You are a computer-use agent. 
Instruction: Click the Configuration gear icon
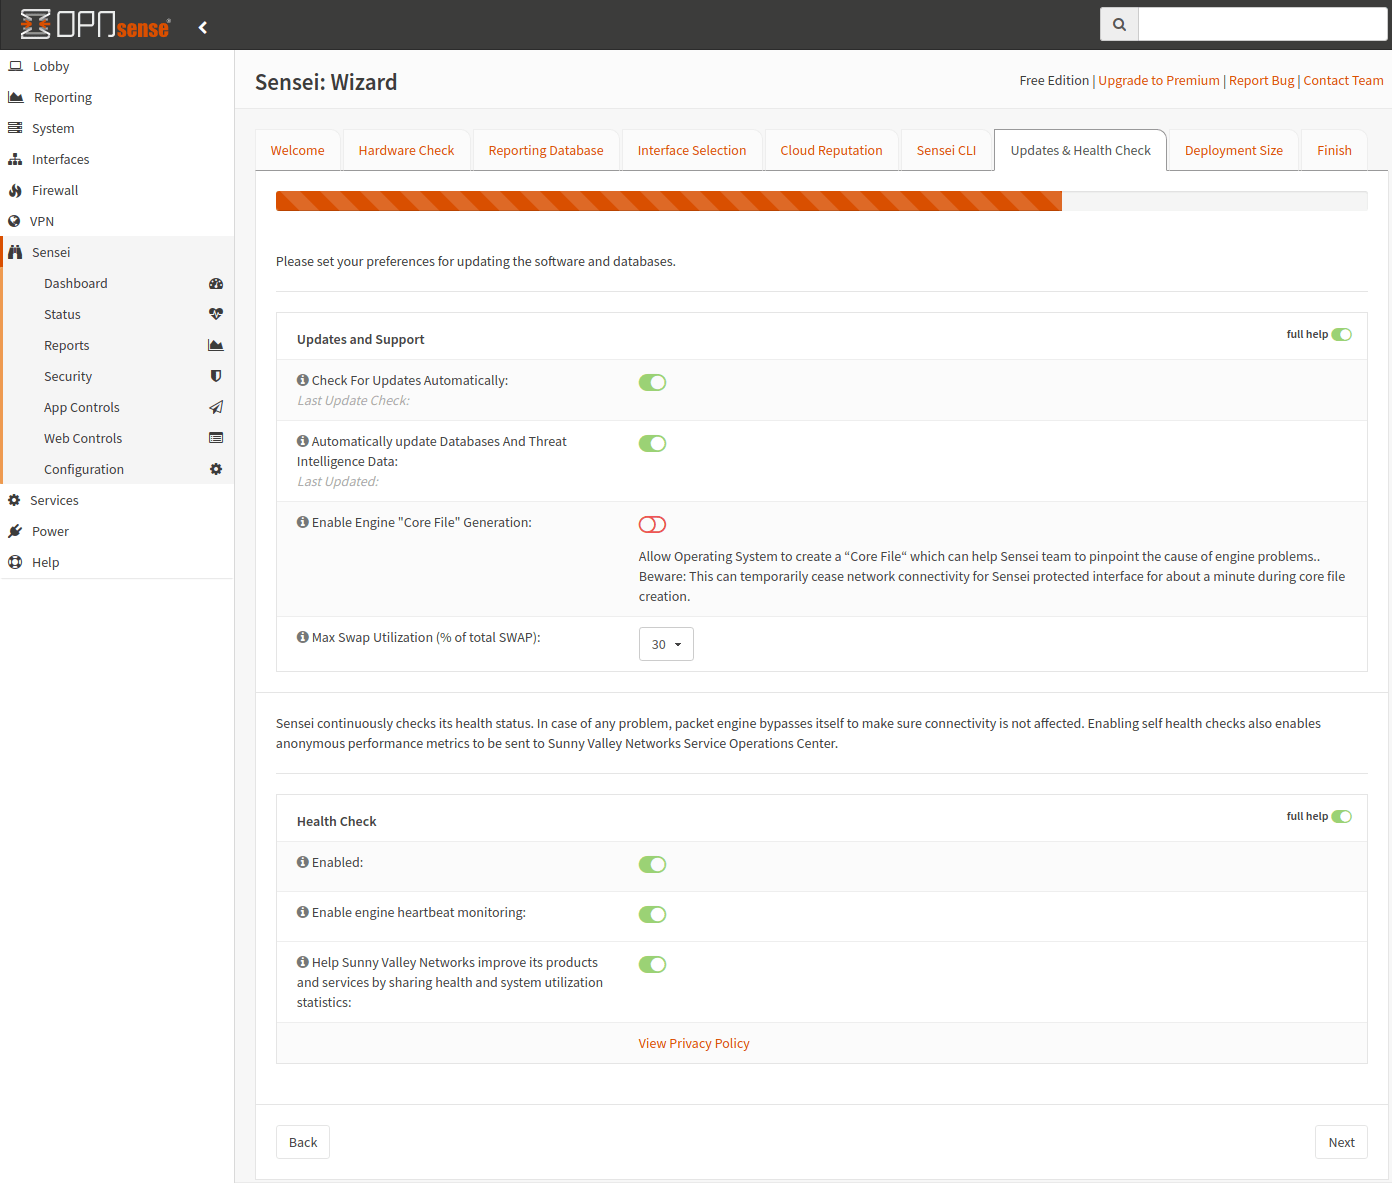pos(215,469)
